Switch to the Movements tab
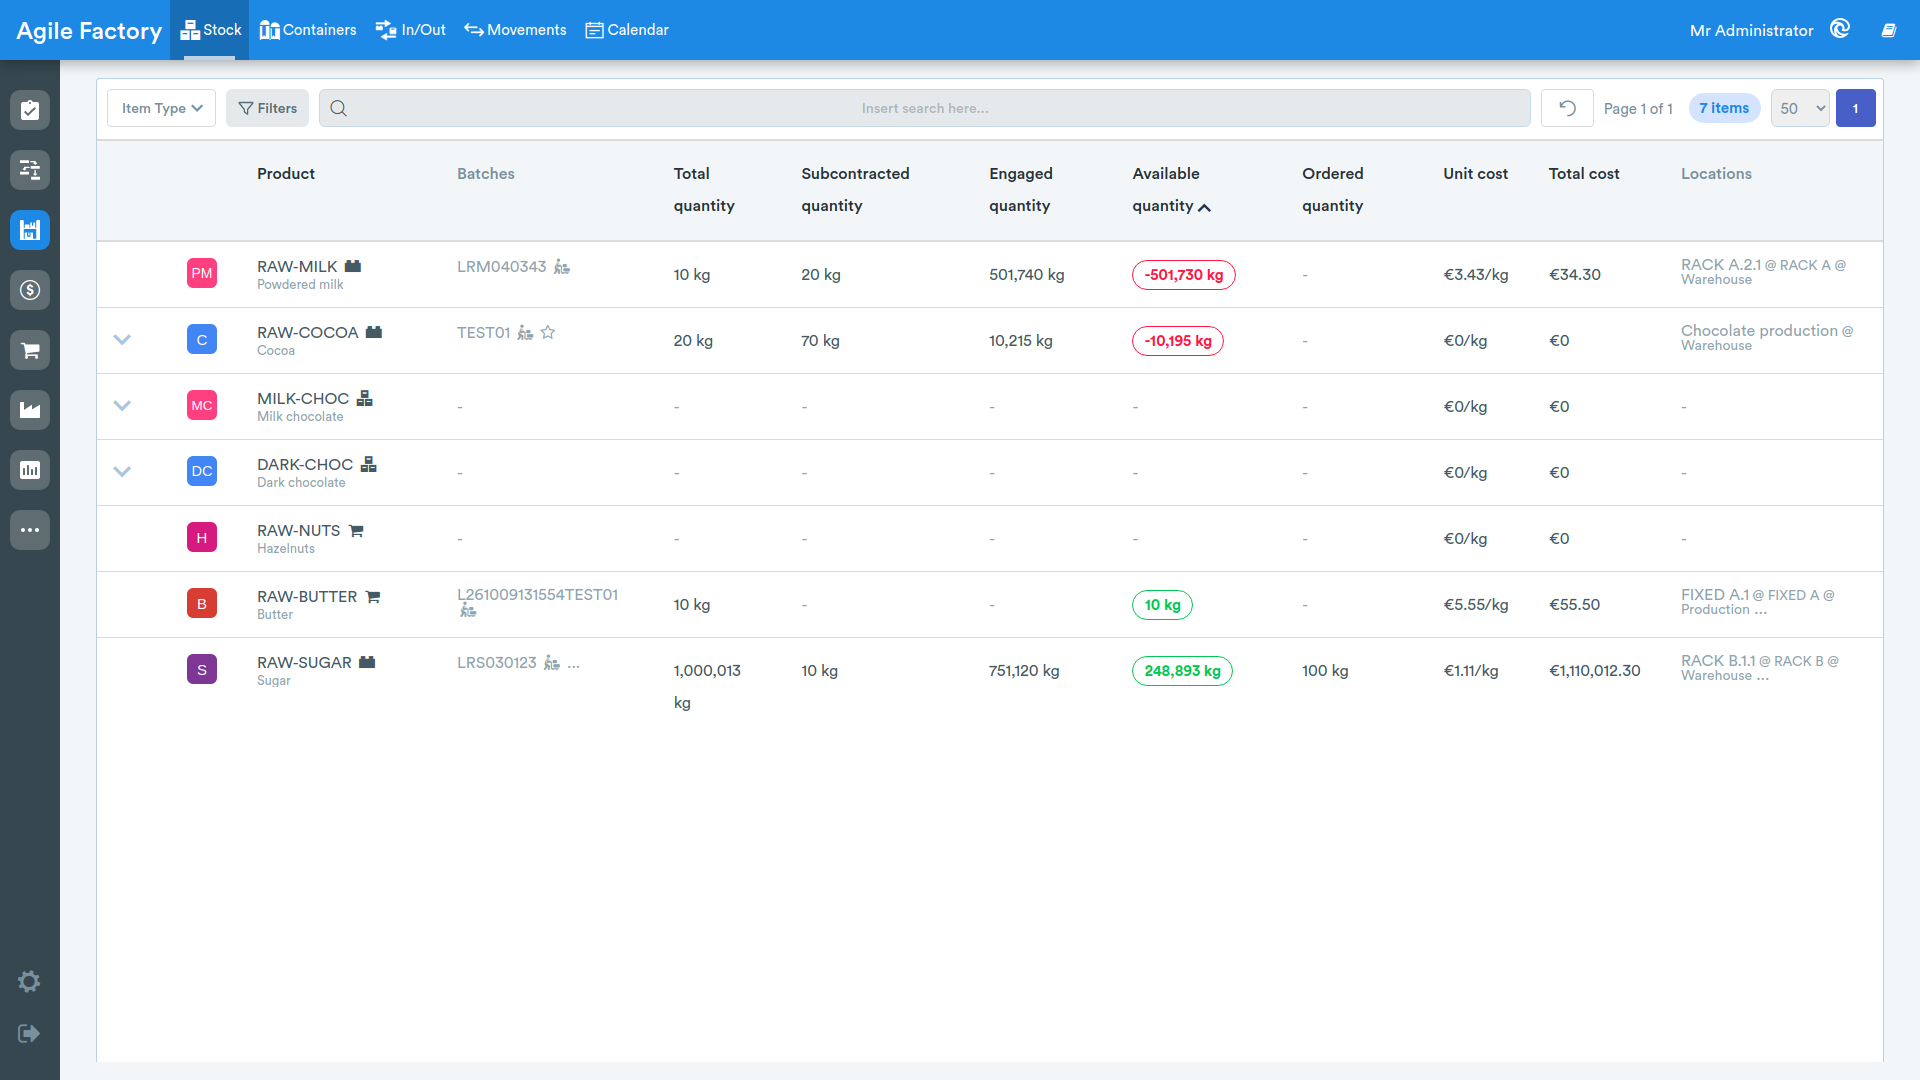The width and height of the screenshot is (1920, 1080). click(516, 30)
